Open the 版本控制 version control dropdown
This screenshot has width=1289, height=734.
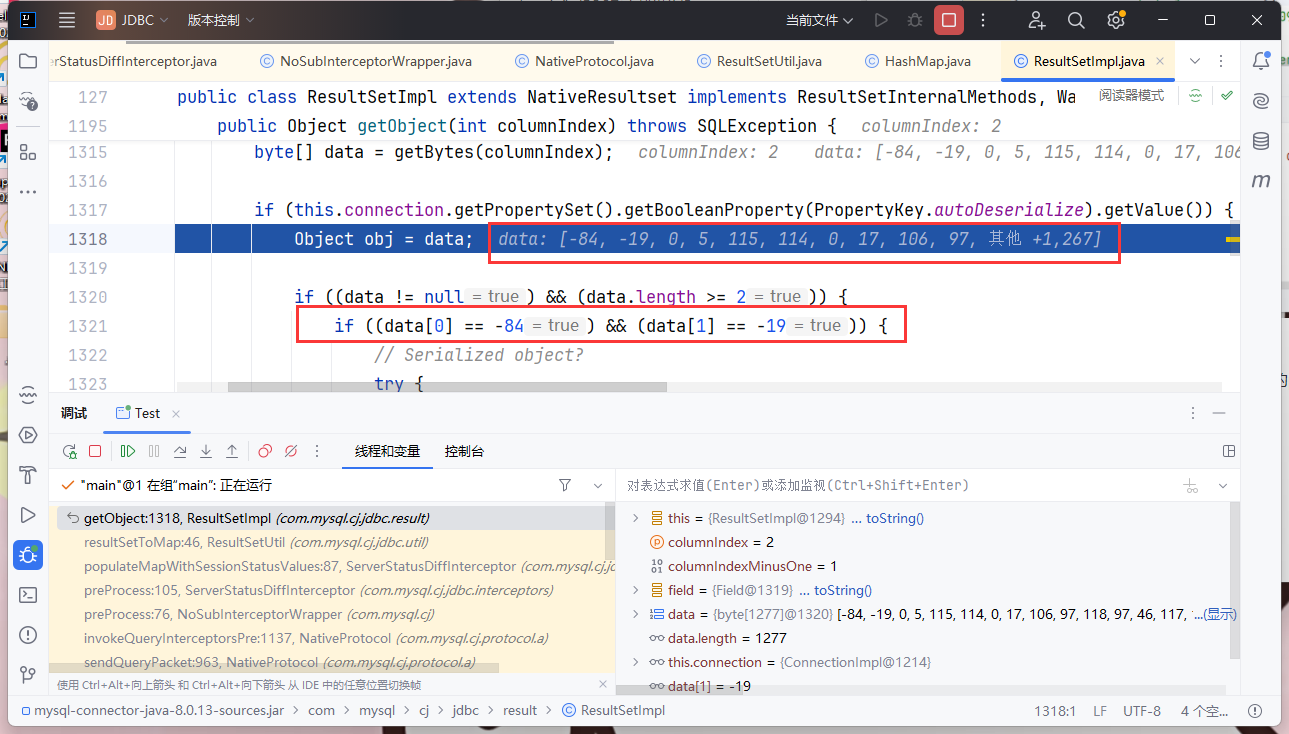pos(220,20)
